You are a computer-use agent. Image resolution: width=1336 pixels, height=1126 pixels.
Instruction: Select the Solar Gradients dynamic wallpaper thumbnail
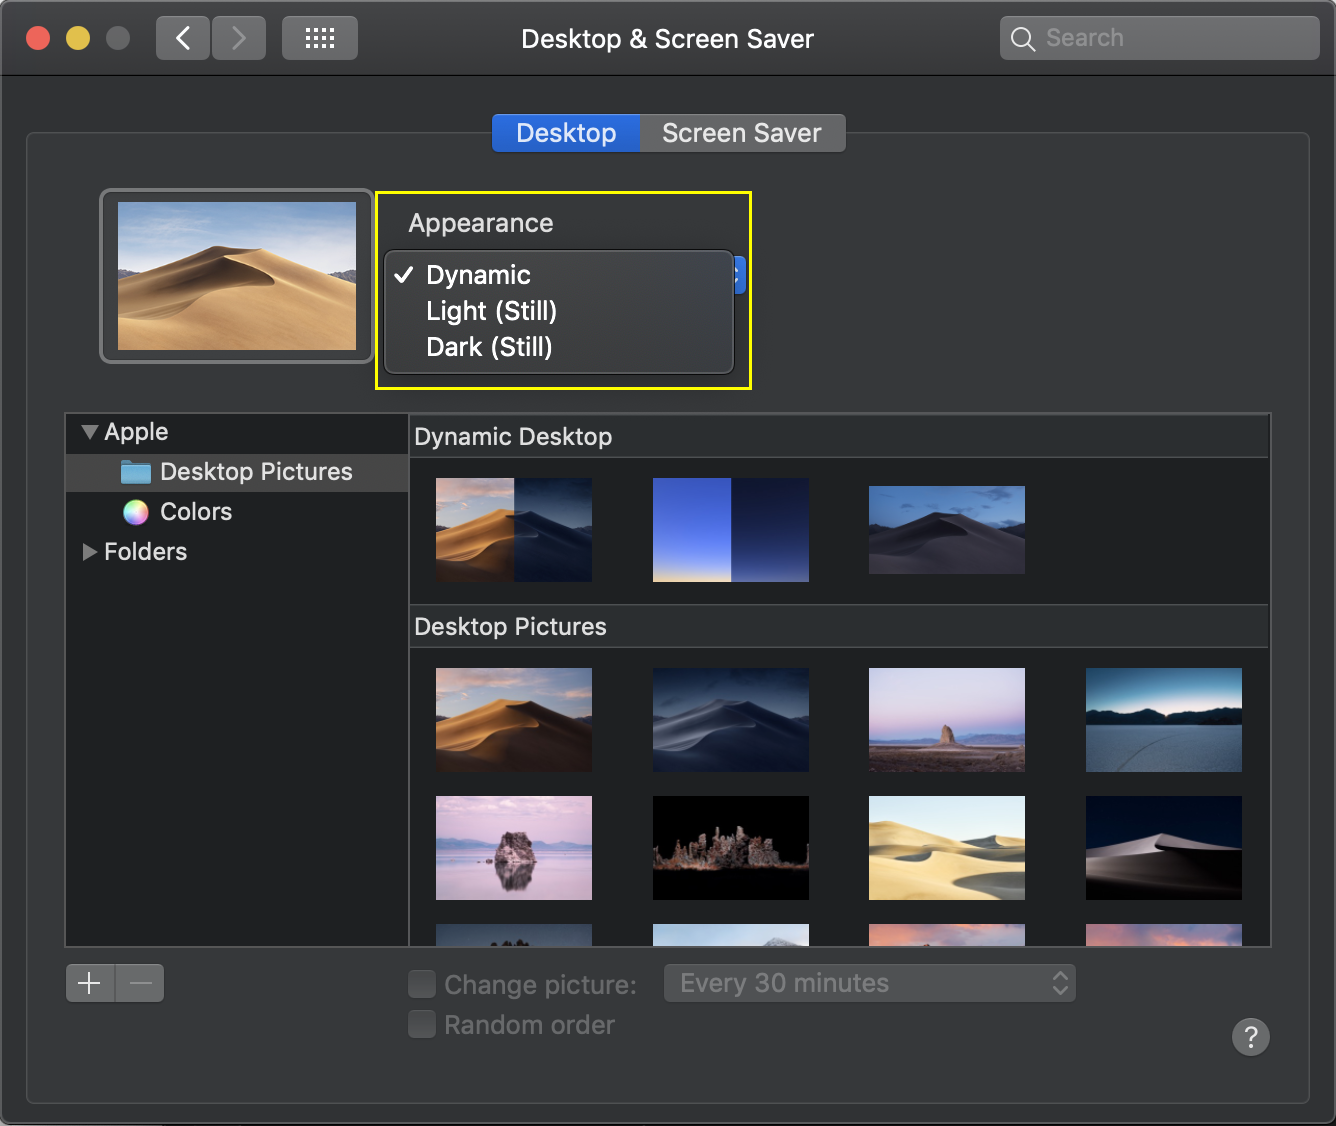[x=730, y=530]
